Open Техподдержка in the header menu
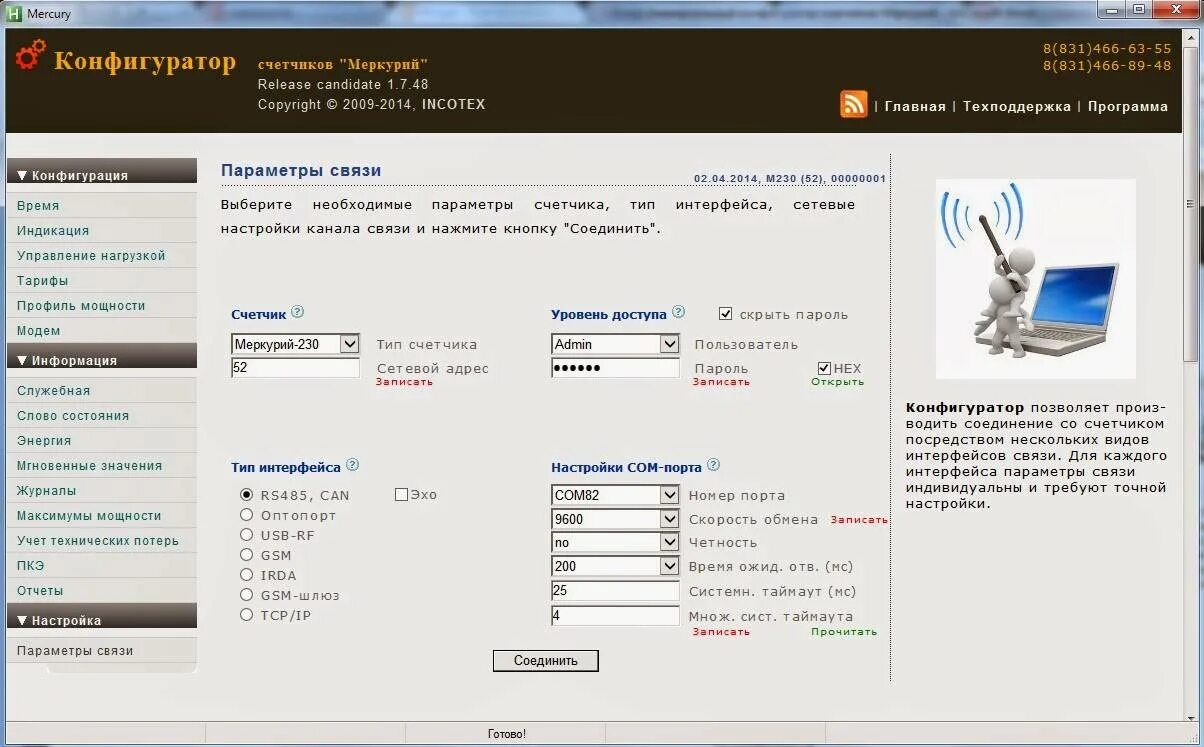The height and width of the screenshot is (747, 1204). (1016, 105)
